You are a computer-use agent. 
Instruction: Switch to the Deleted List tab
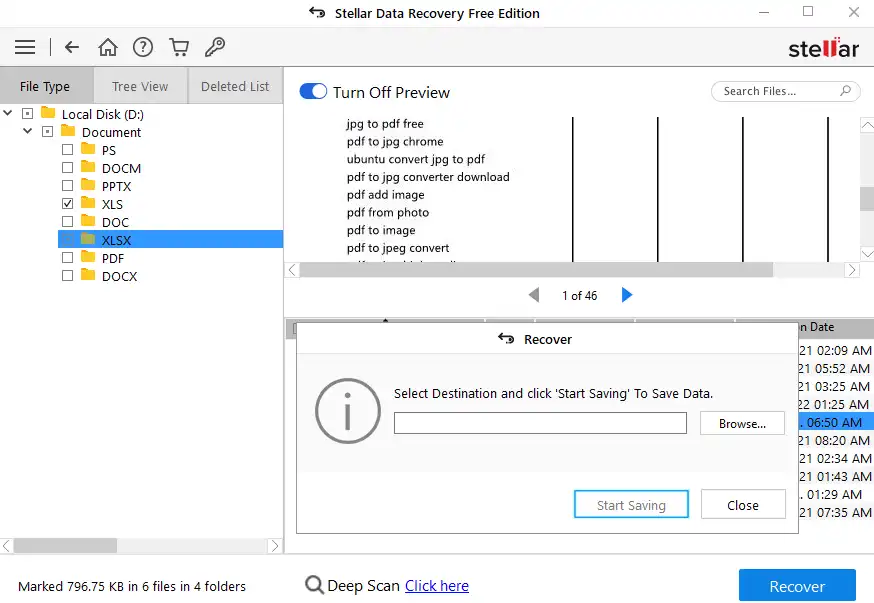[x=235, y=85]
